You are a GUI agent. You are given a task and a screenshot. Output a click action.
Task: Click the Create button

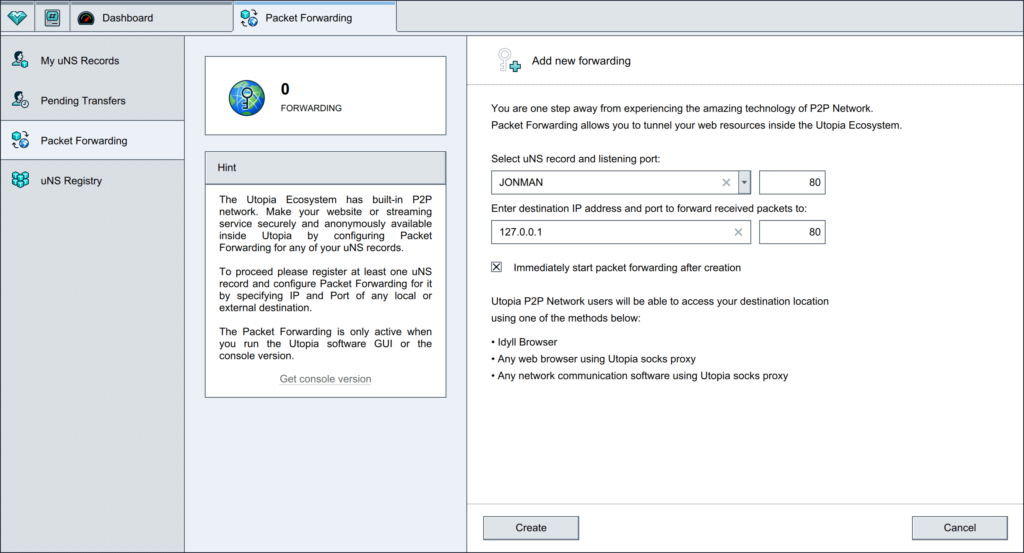coord(531,528)
